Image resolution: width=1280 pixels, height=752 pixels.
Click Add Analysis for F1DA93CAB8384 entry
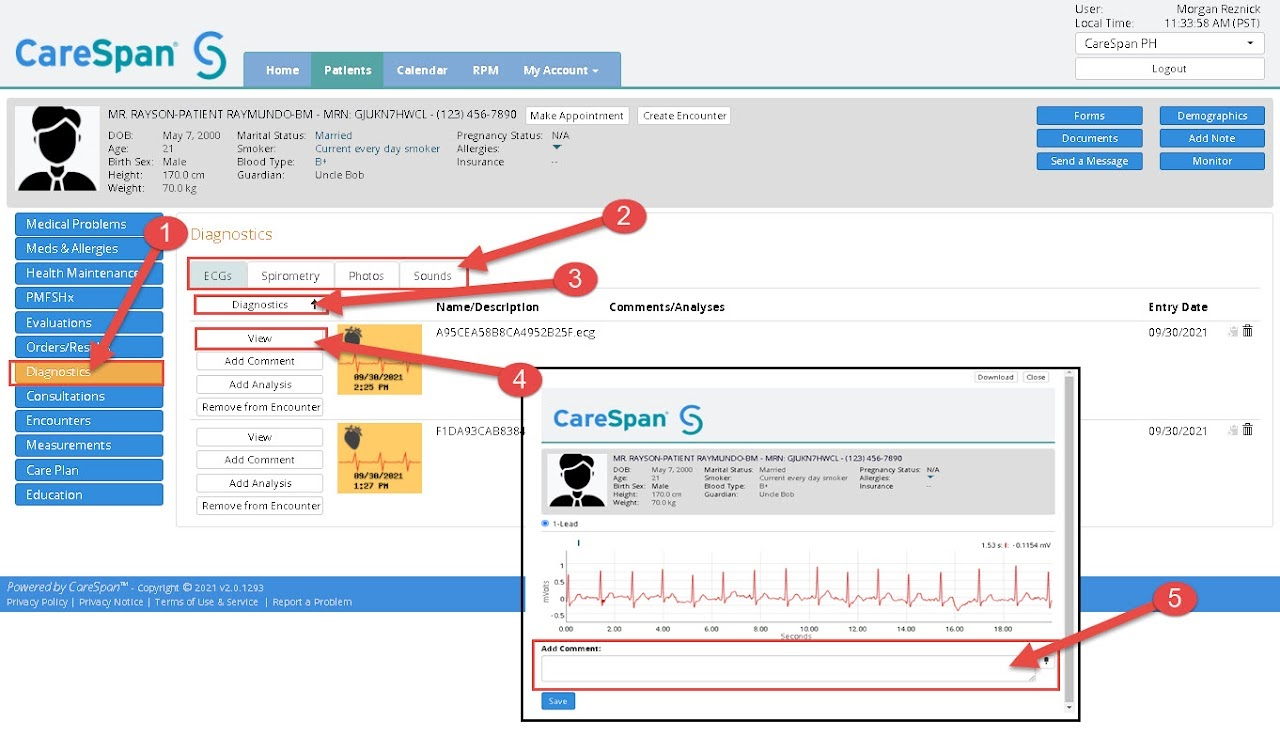(260, 483)
